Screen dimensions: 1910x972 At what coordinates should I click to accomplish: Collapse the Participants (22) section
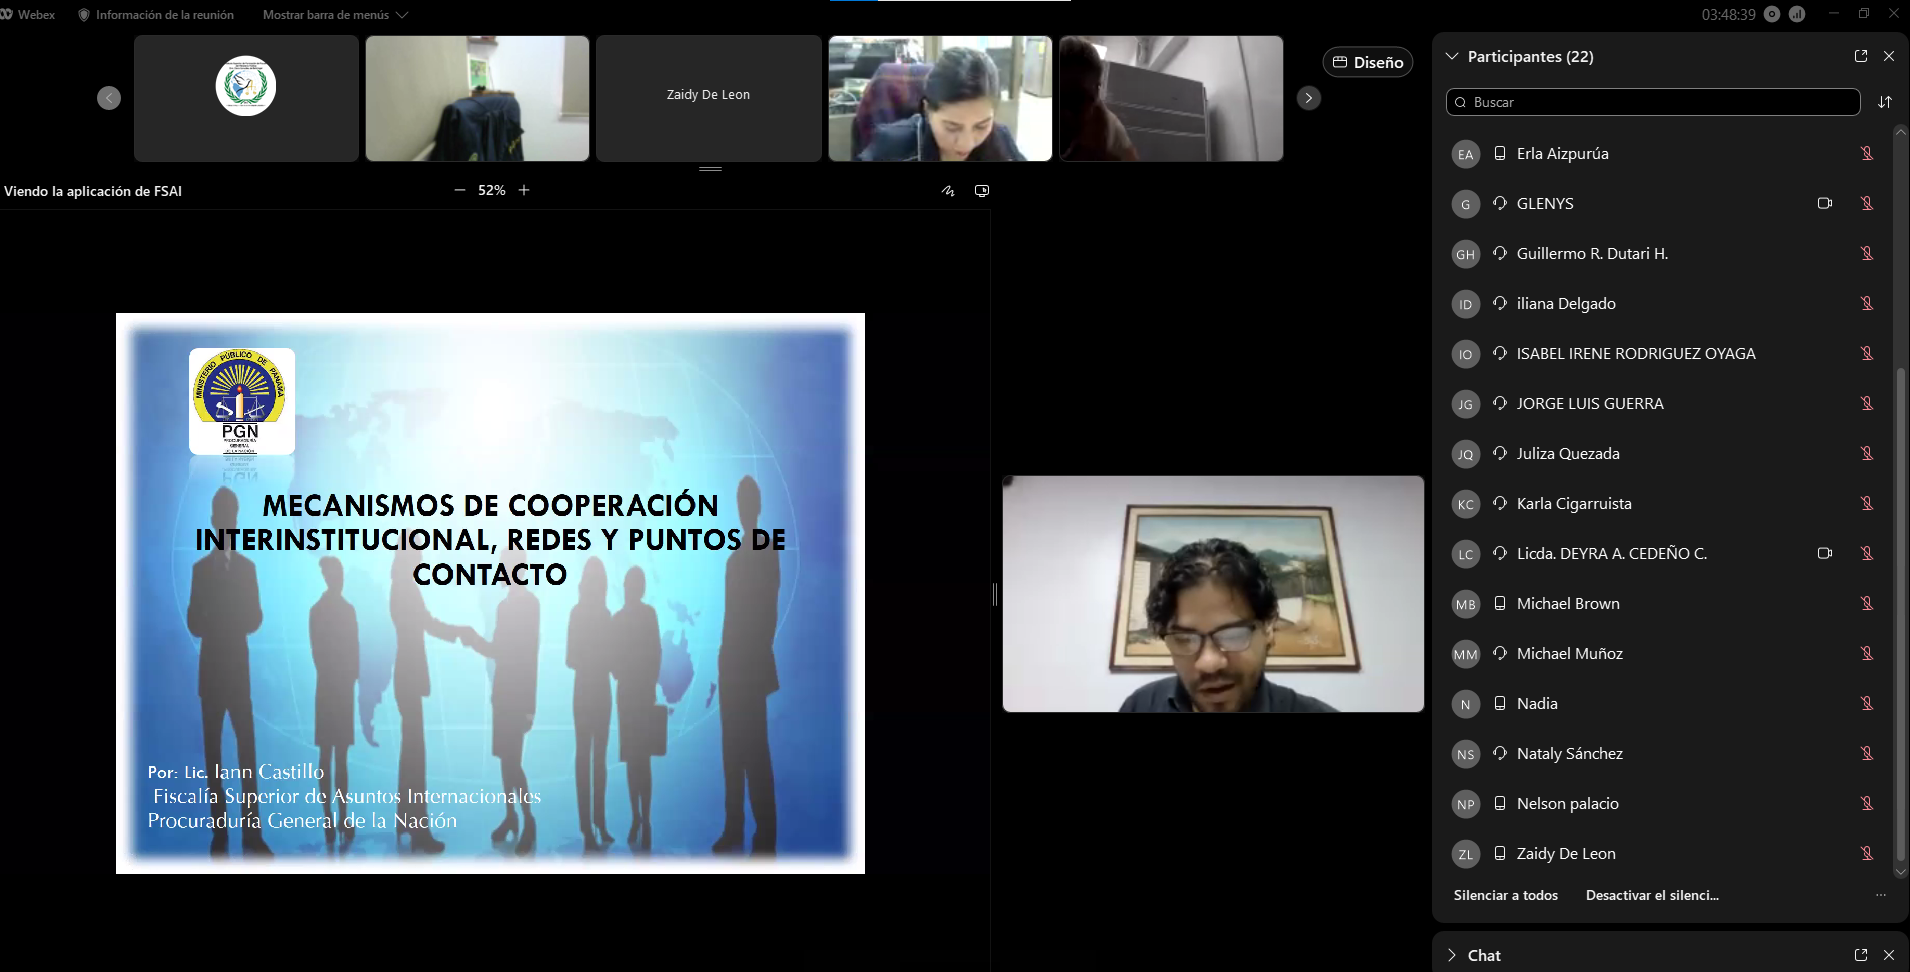pos(1452,56)
